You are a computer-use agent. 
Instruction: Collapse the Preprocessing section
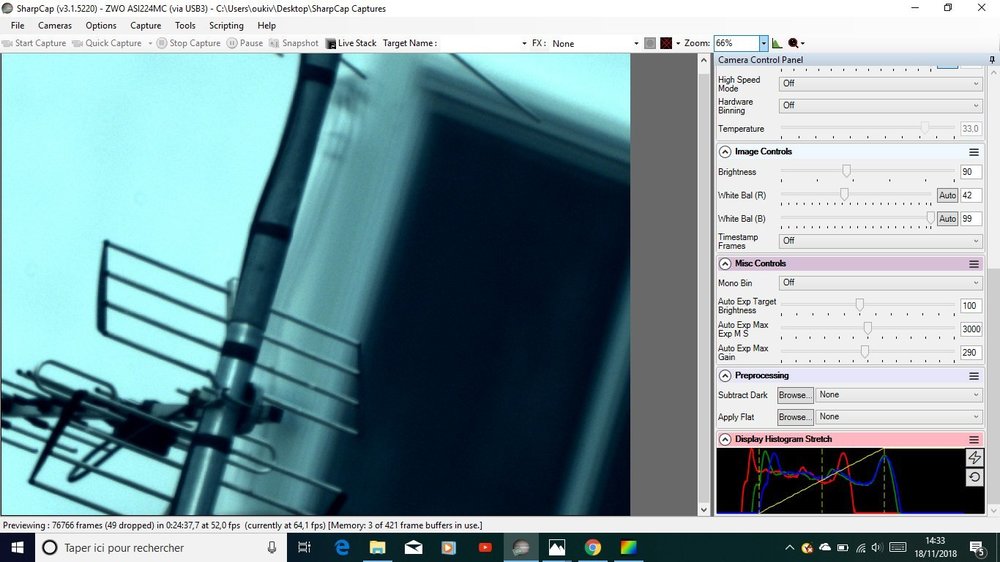point(725,376)
